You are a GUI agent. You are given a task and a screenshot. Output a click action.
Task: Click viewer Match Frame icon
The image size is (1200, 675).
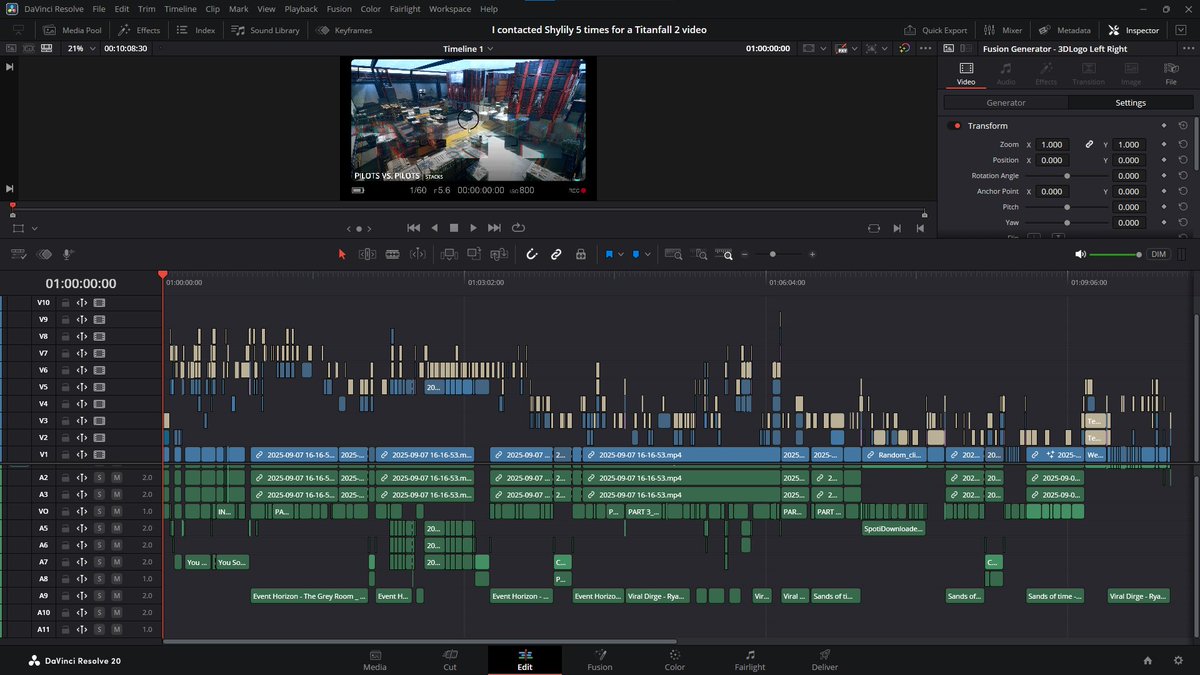click(875, 227)
